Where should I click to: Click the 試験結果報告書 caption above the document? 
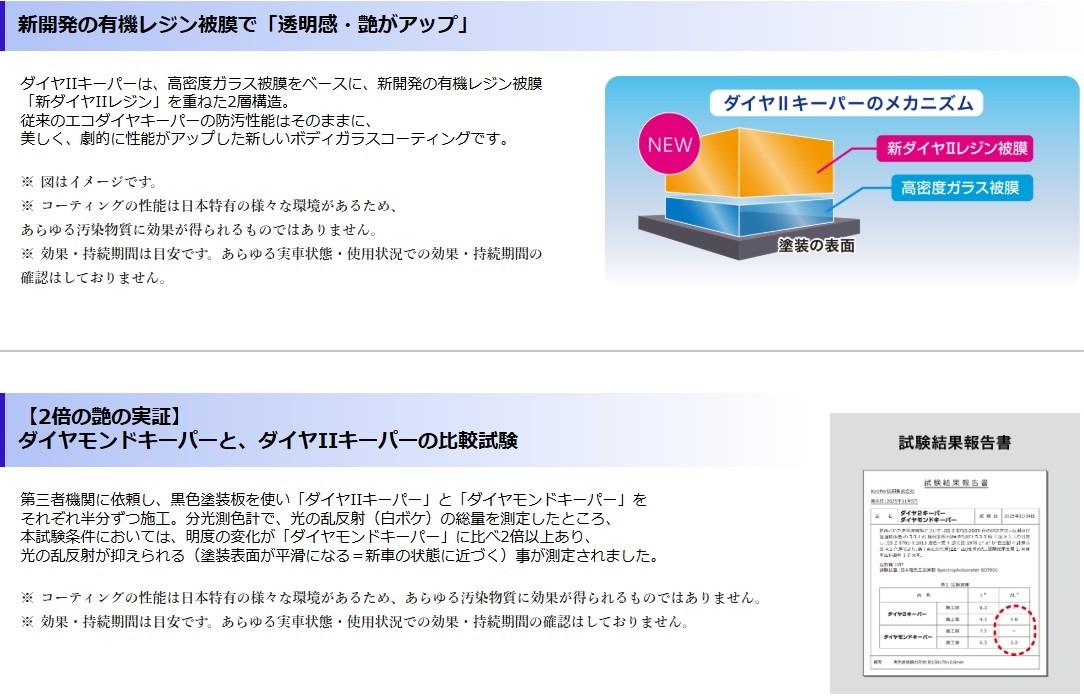955,443
